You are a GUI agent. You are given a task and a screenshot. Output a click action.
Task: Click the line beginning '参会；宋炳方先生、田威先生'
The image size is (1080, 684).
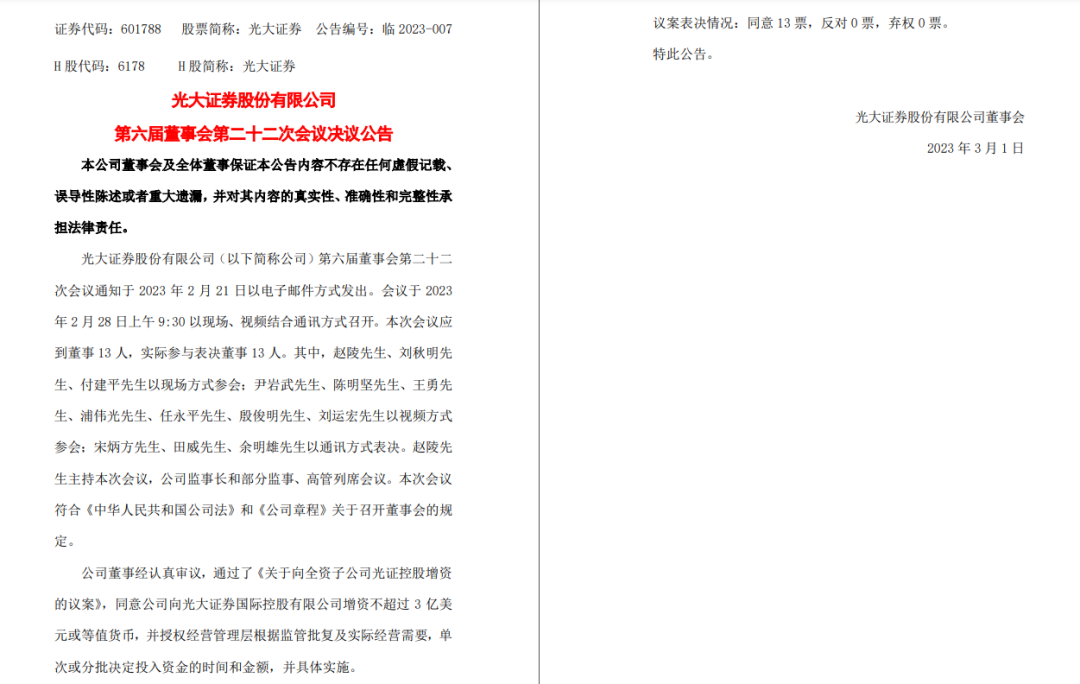click(x=253, y=447)
